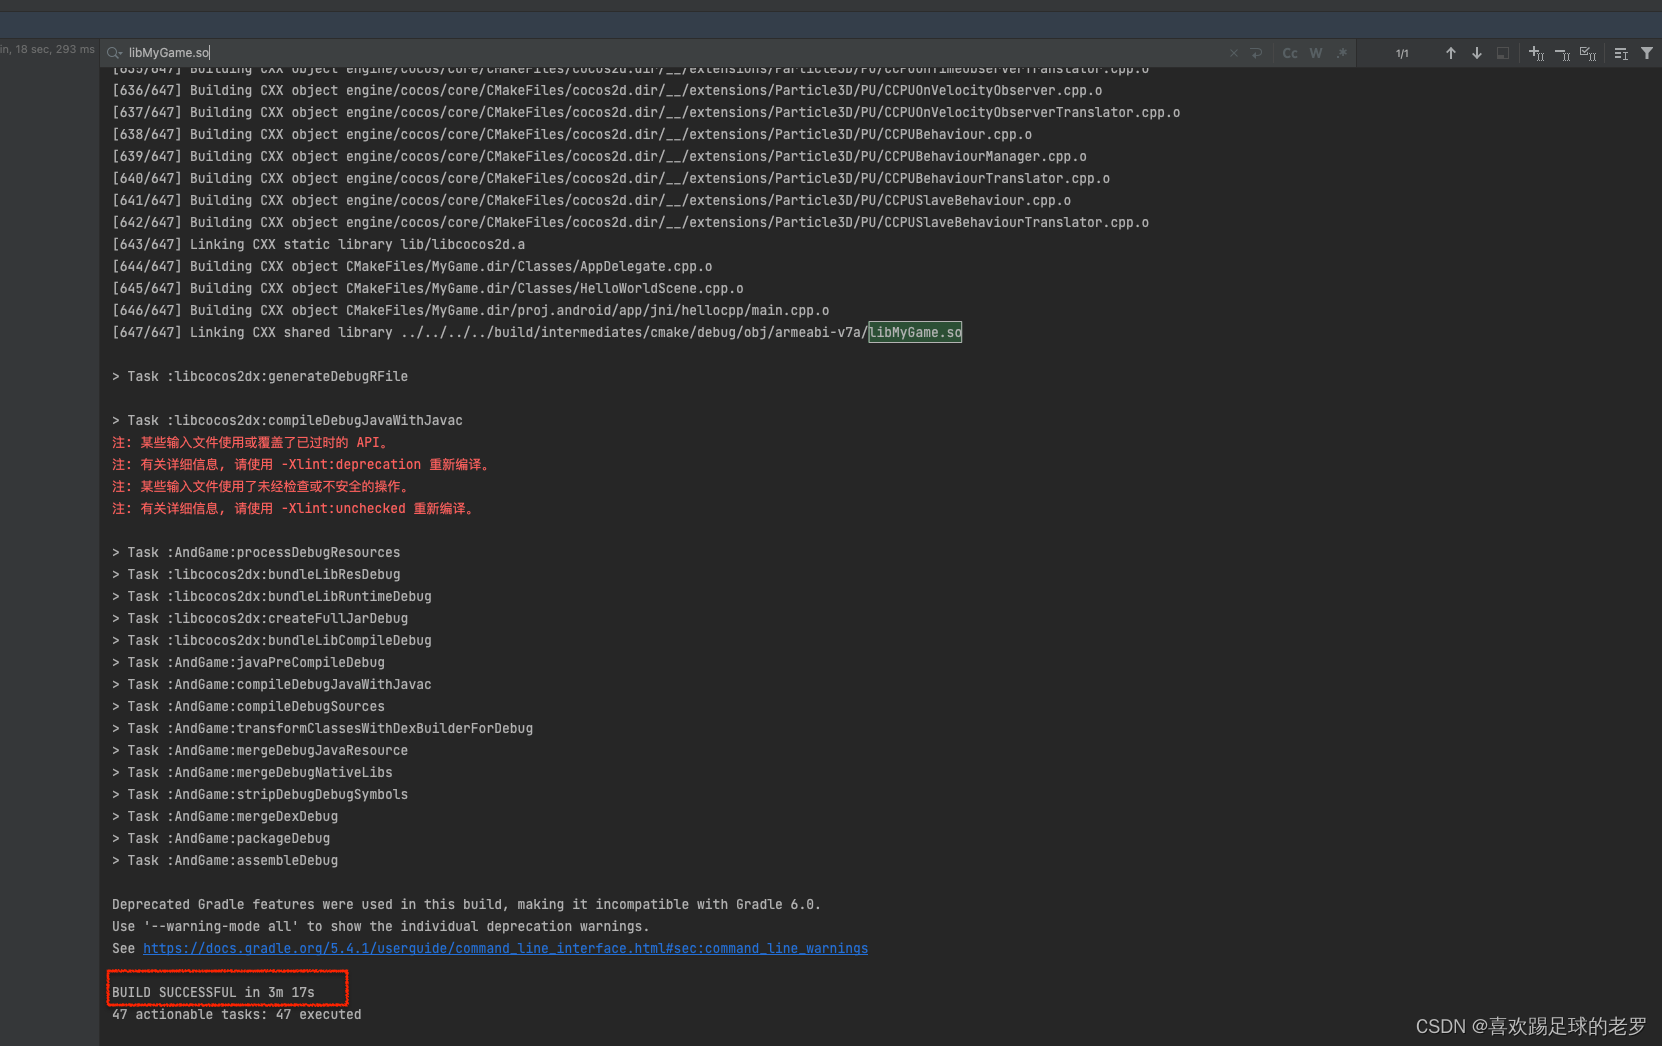
Task: Click the -Xlint:deprecation warning line
Action: click(301, 464)
